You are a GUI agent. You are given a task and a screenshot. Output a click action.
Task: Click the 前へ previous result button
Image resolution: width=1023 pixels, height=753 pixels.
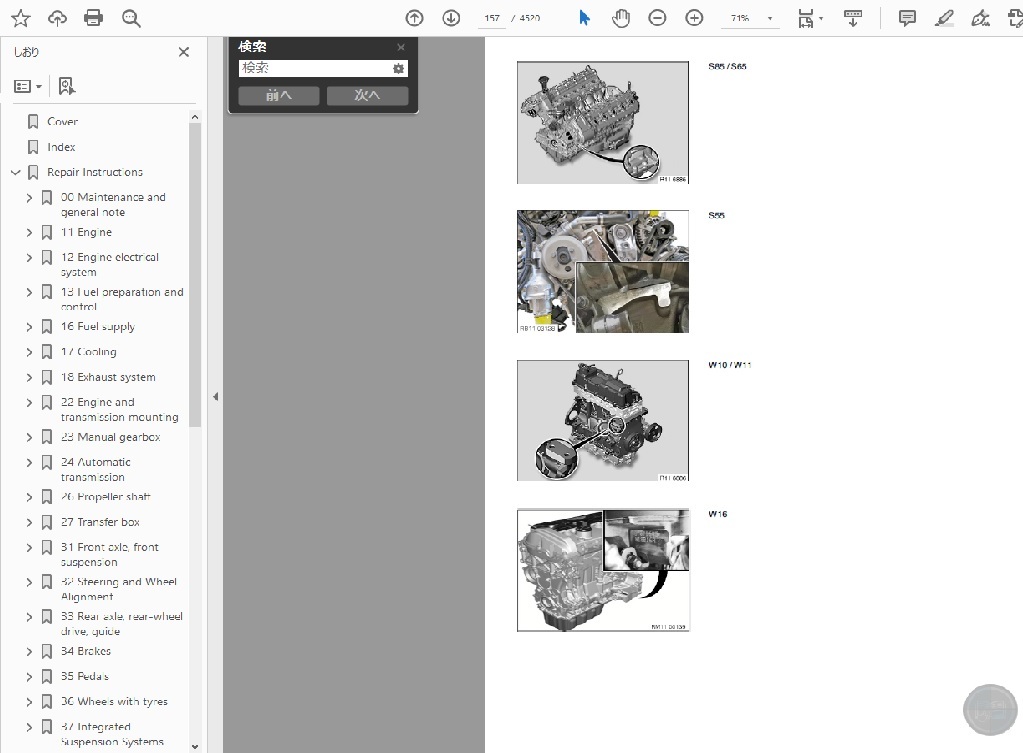coord(279,95)
